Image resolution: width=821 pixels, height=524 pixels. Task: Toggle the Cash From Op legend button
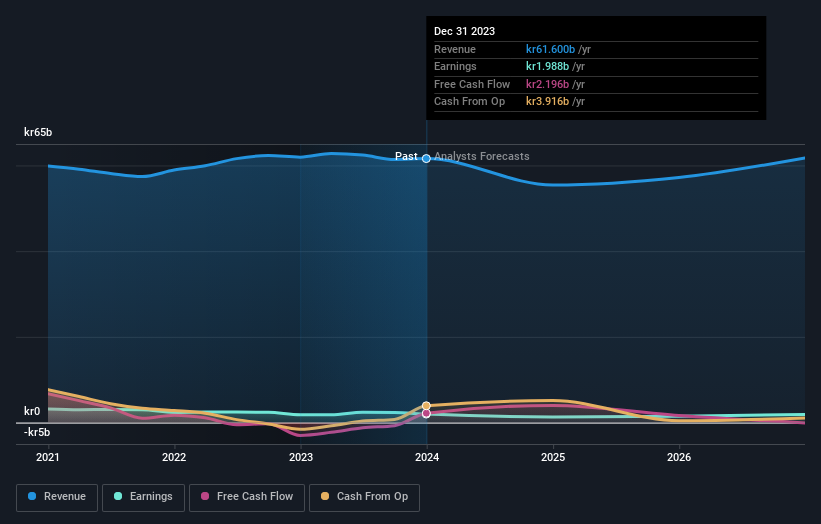[x=364, y=497]
